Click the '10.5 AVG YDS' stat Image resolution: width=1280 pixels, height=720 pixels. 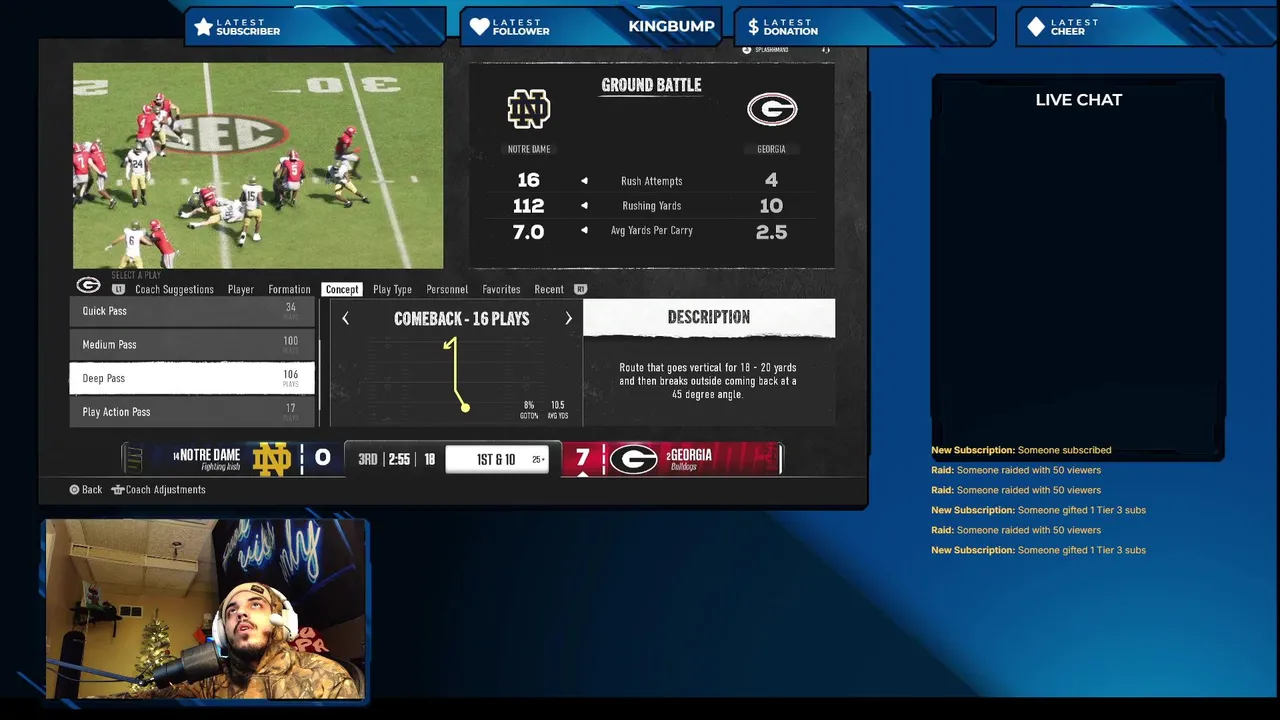coord(557,410)
